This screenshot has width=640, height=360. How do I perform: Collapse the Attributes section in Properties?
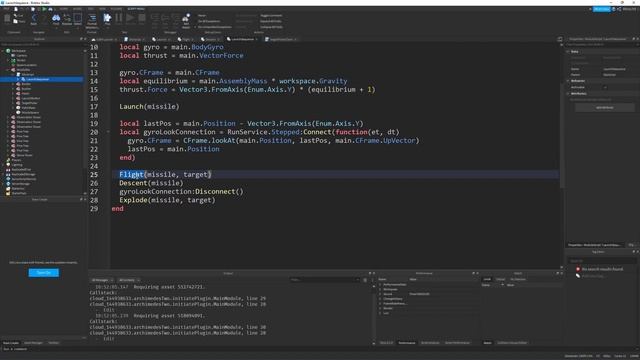pos(568,93)
